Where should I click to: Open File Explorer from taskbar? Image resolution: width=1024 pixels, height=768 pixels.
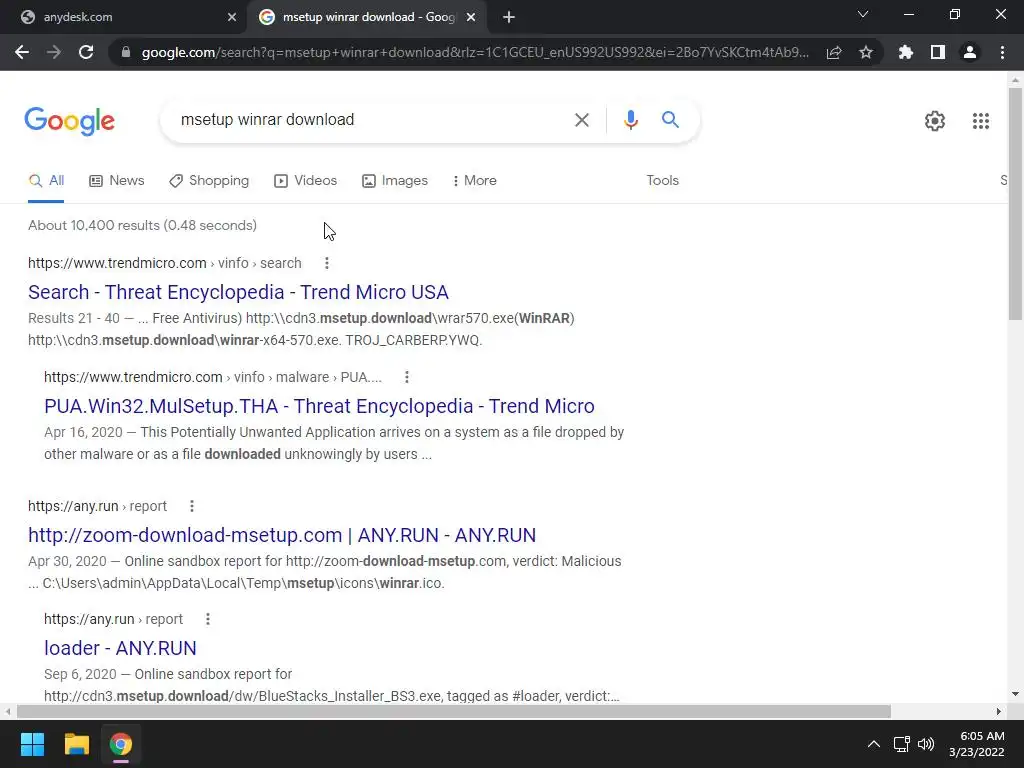pyautogui.click(x=76, y=744)
